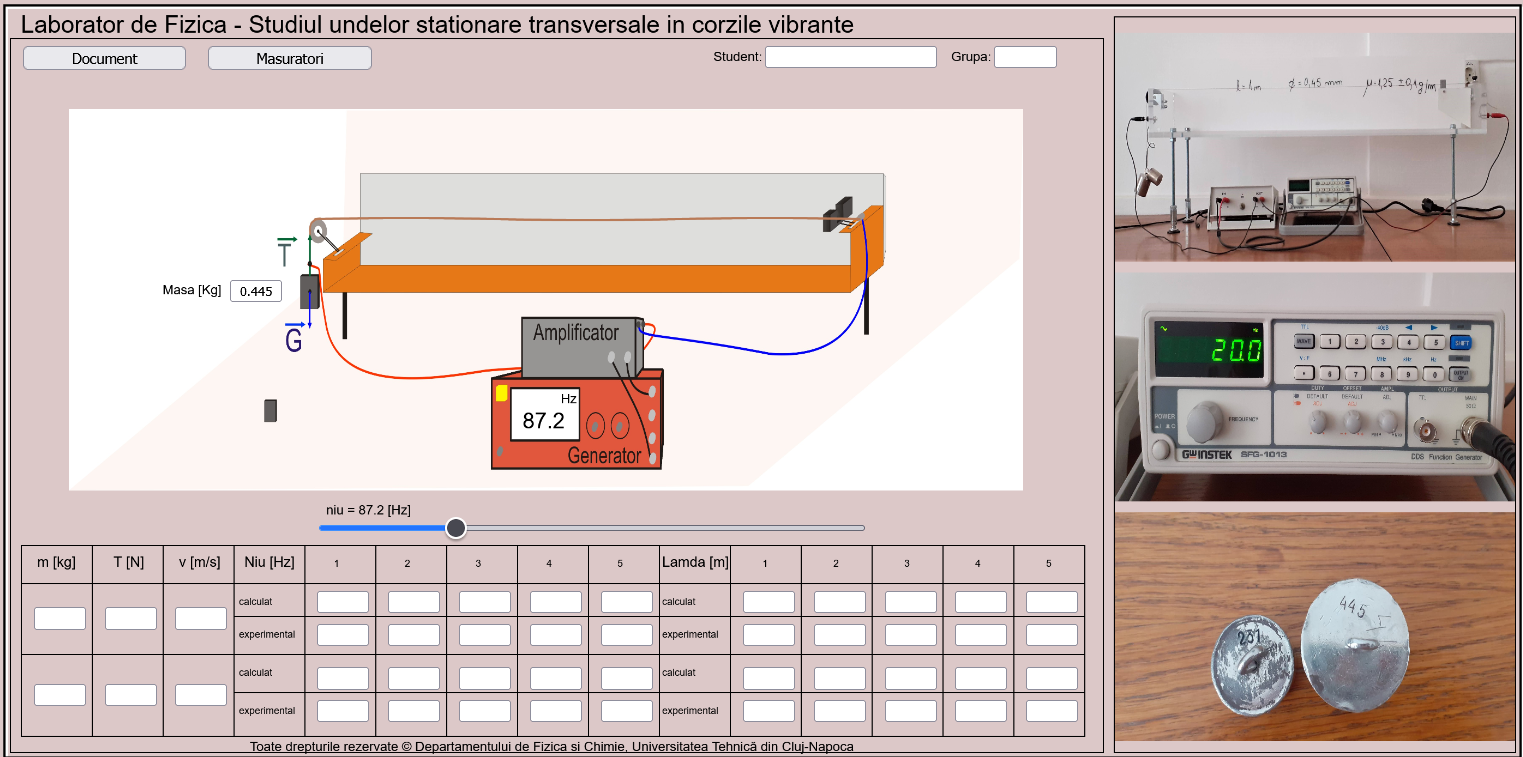This screenshot has width=1523, height=757.
Task: Click the pulley wheel at string's left end
Action: pyautogui.click(x=318, y=232)
